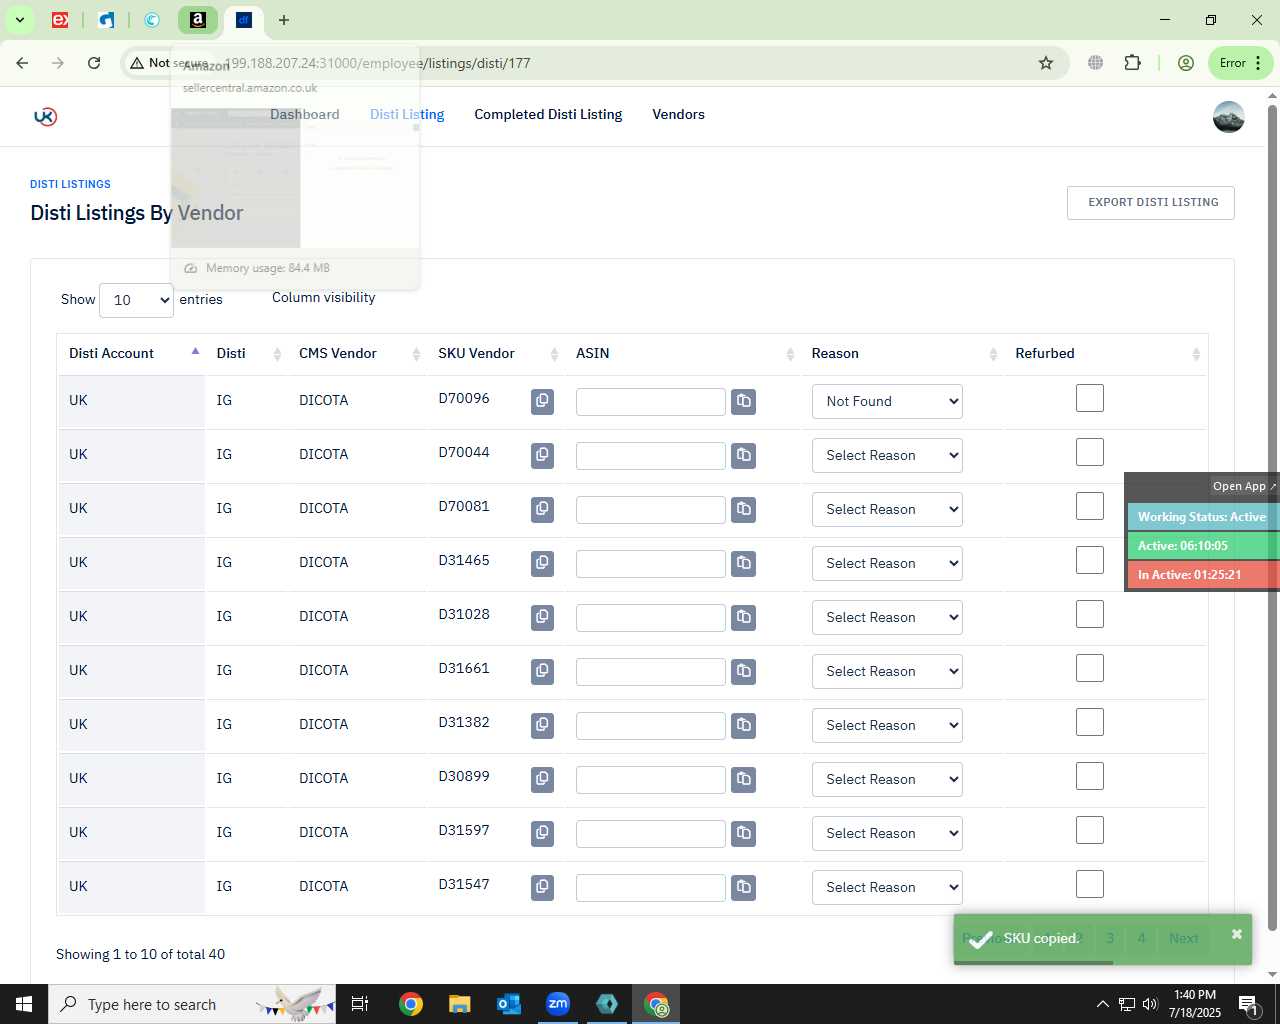1280x1024 pixels.
Task: Copy SKU D70081 with its copy icon
Action: pyautogui.click(x=542, y=509)
